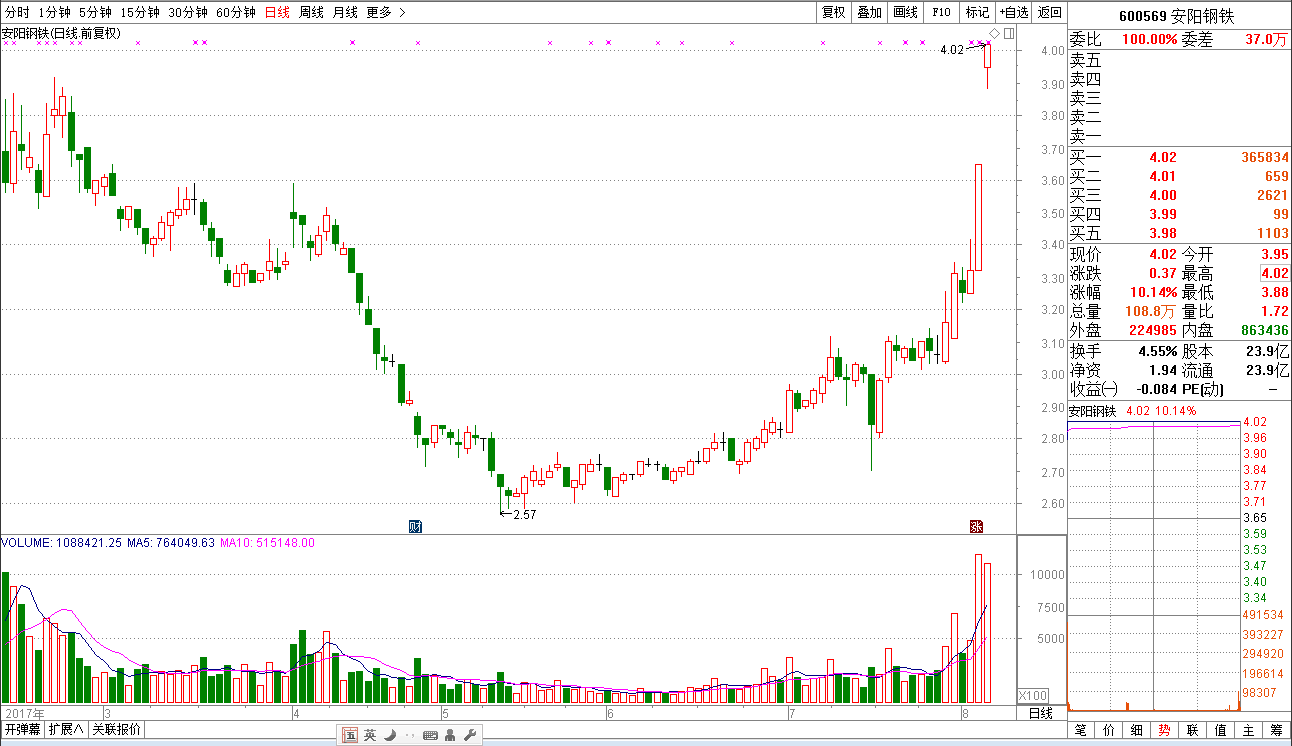Open the 关联报价 related quotes tab
This screenshot has height=746, width=1292.
[x=116, y=729]
